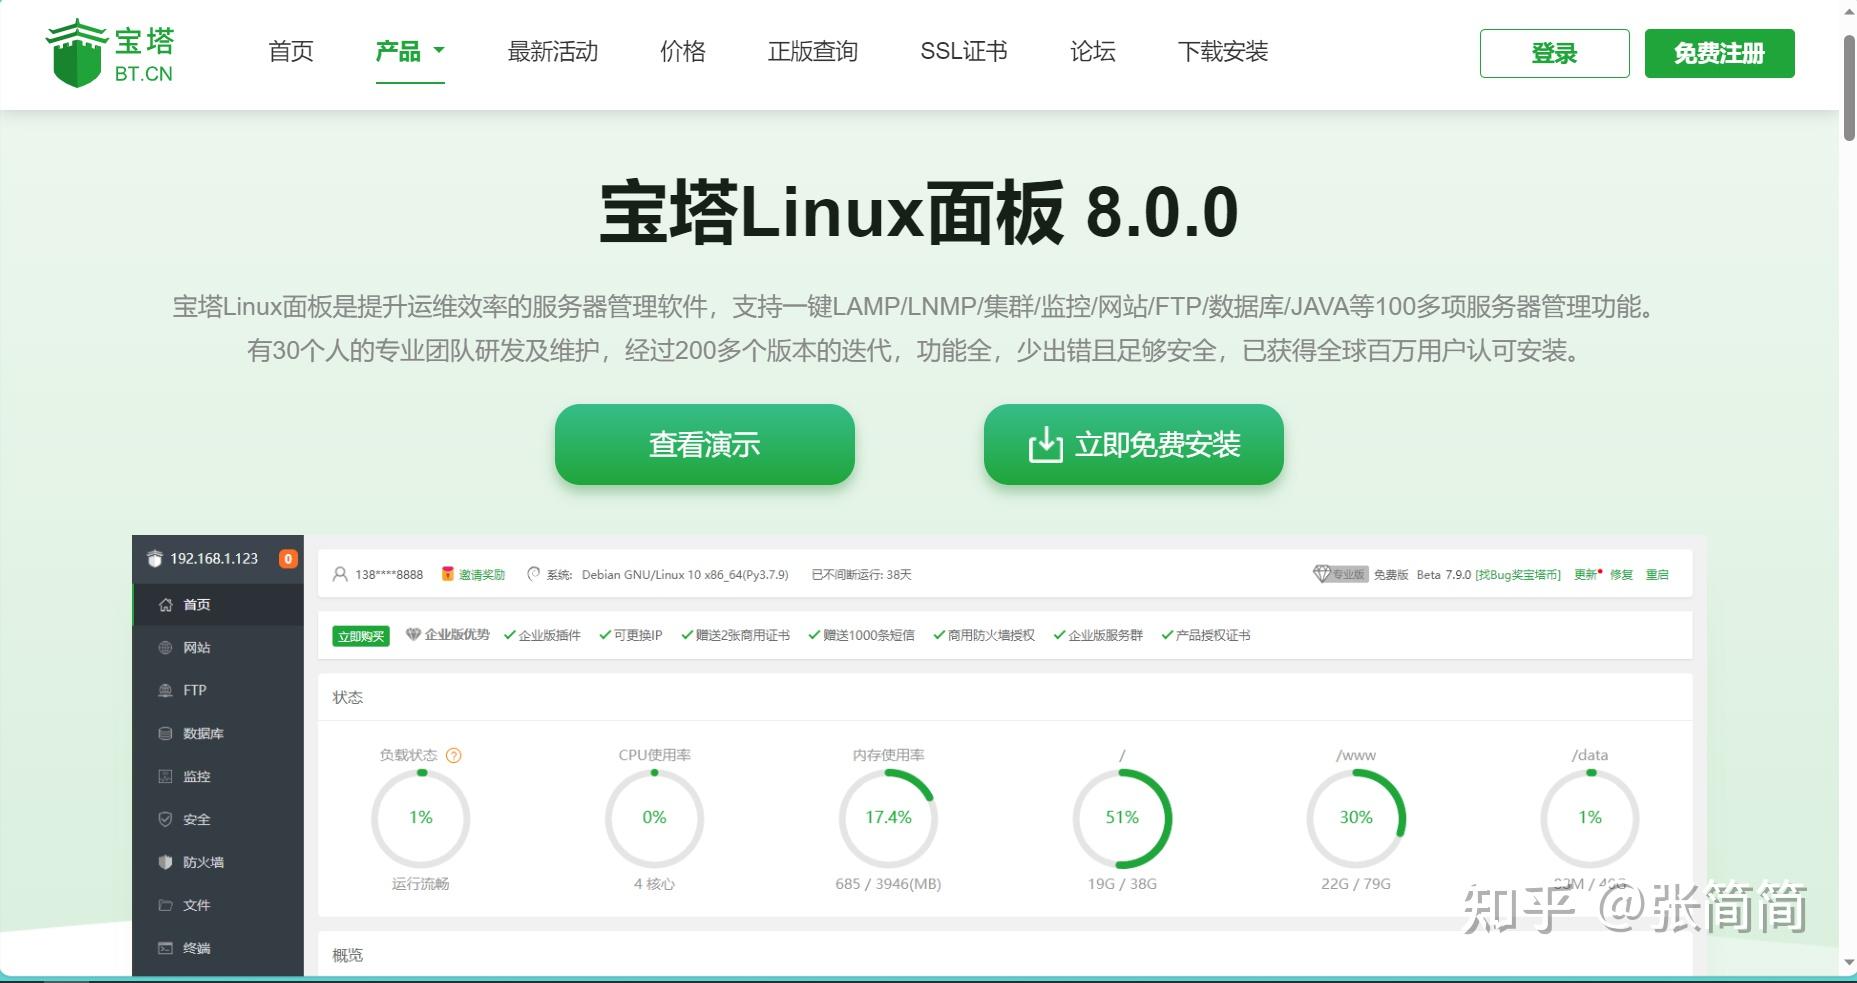Open the 防火墙 icon in sidebar
The width and height of the screenshot is (1857, 983).
166,863
